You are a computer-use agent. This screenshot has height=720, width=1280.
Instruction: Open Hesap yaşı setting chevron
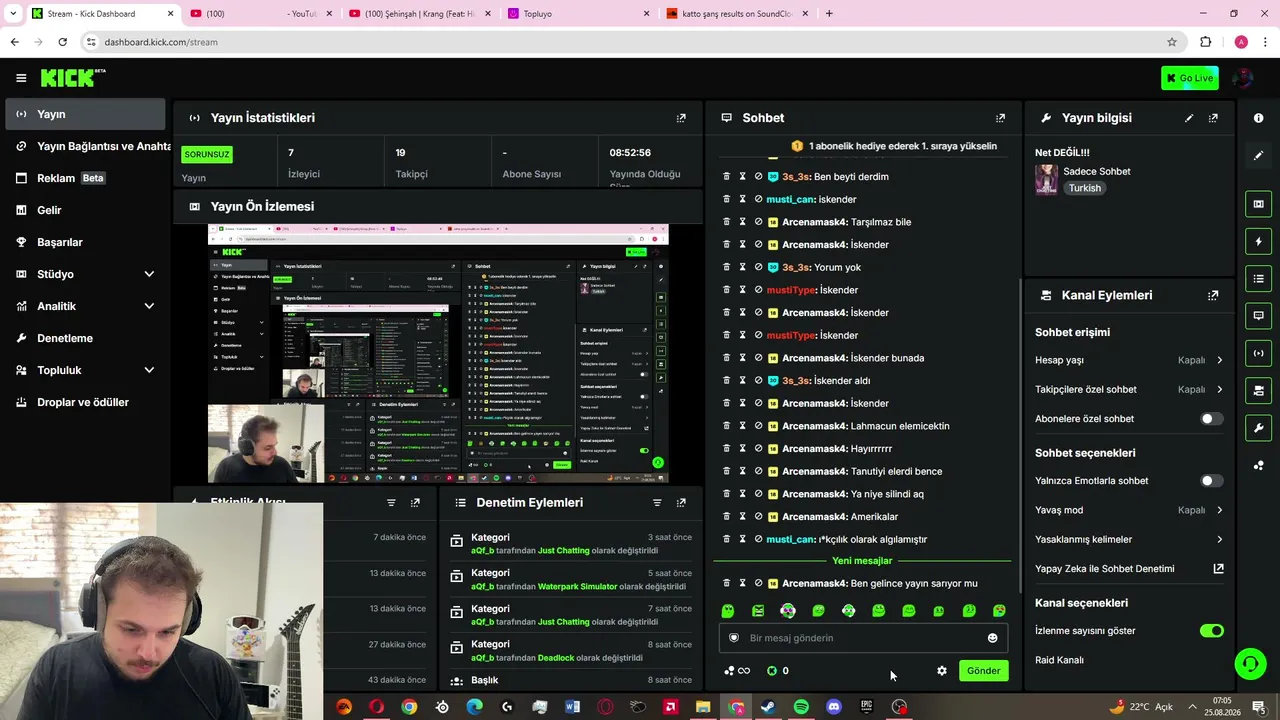[x=1219, y=360]
